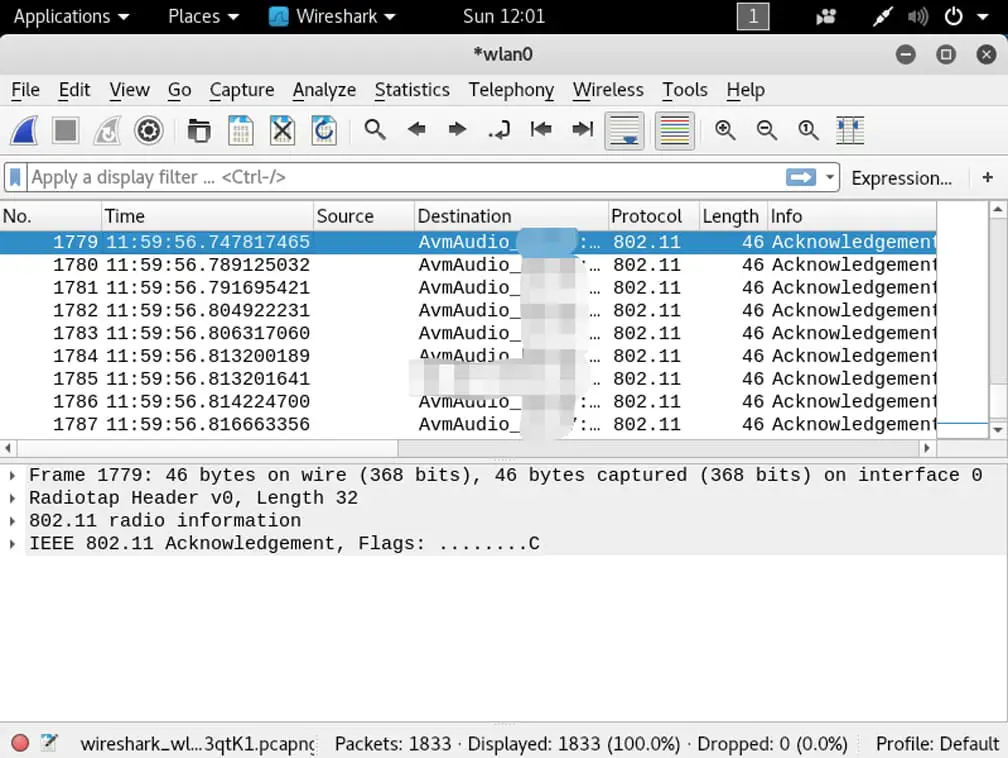
Task: Edit capture file comment status icon
Action: [x=49, y=743]
